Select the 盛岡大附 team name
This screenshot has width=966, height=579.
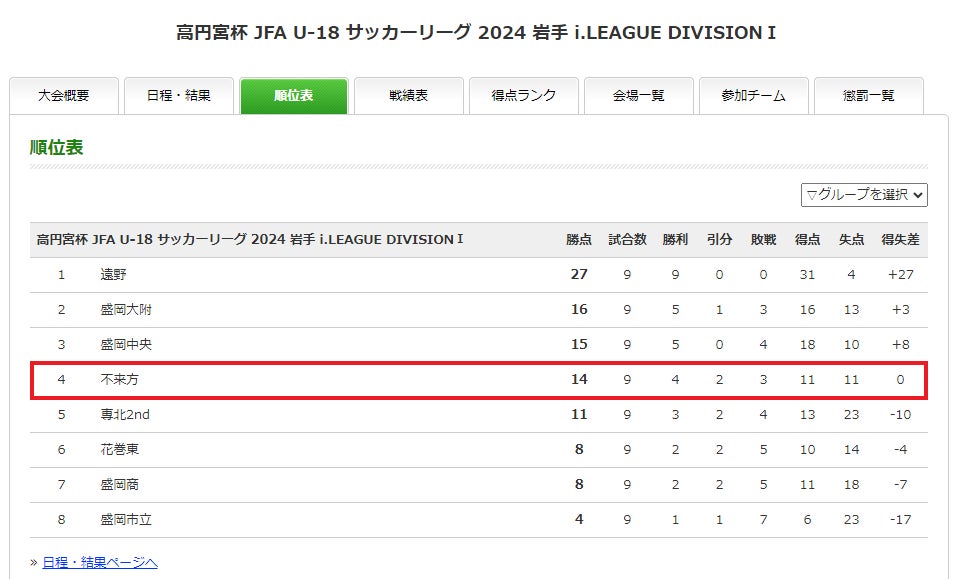(x=126, y=310)
